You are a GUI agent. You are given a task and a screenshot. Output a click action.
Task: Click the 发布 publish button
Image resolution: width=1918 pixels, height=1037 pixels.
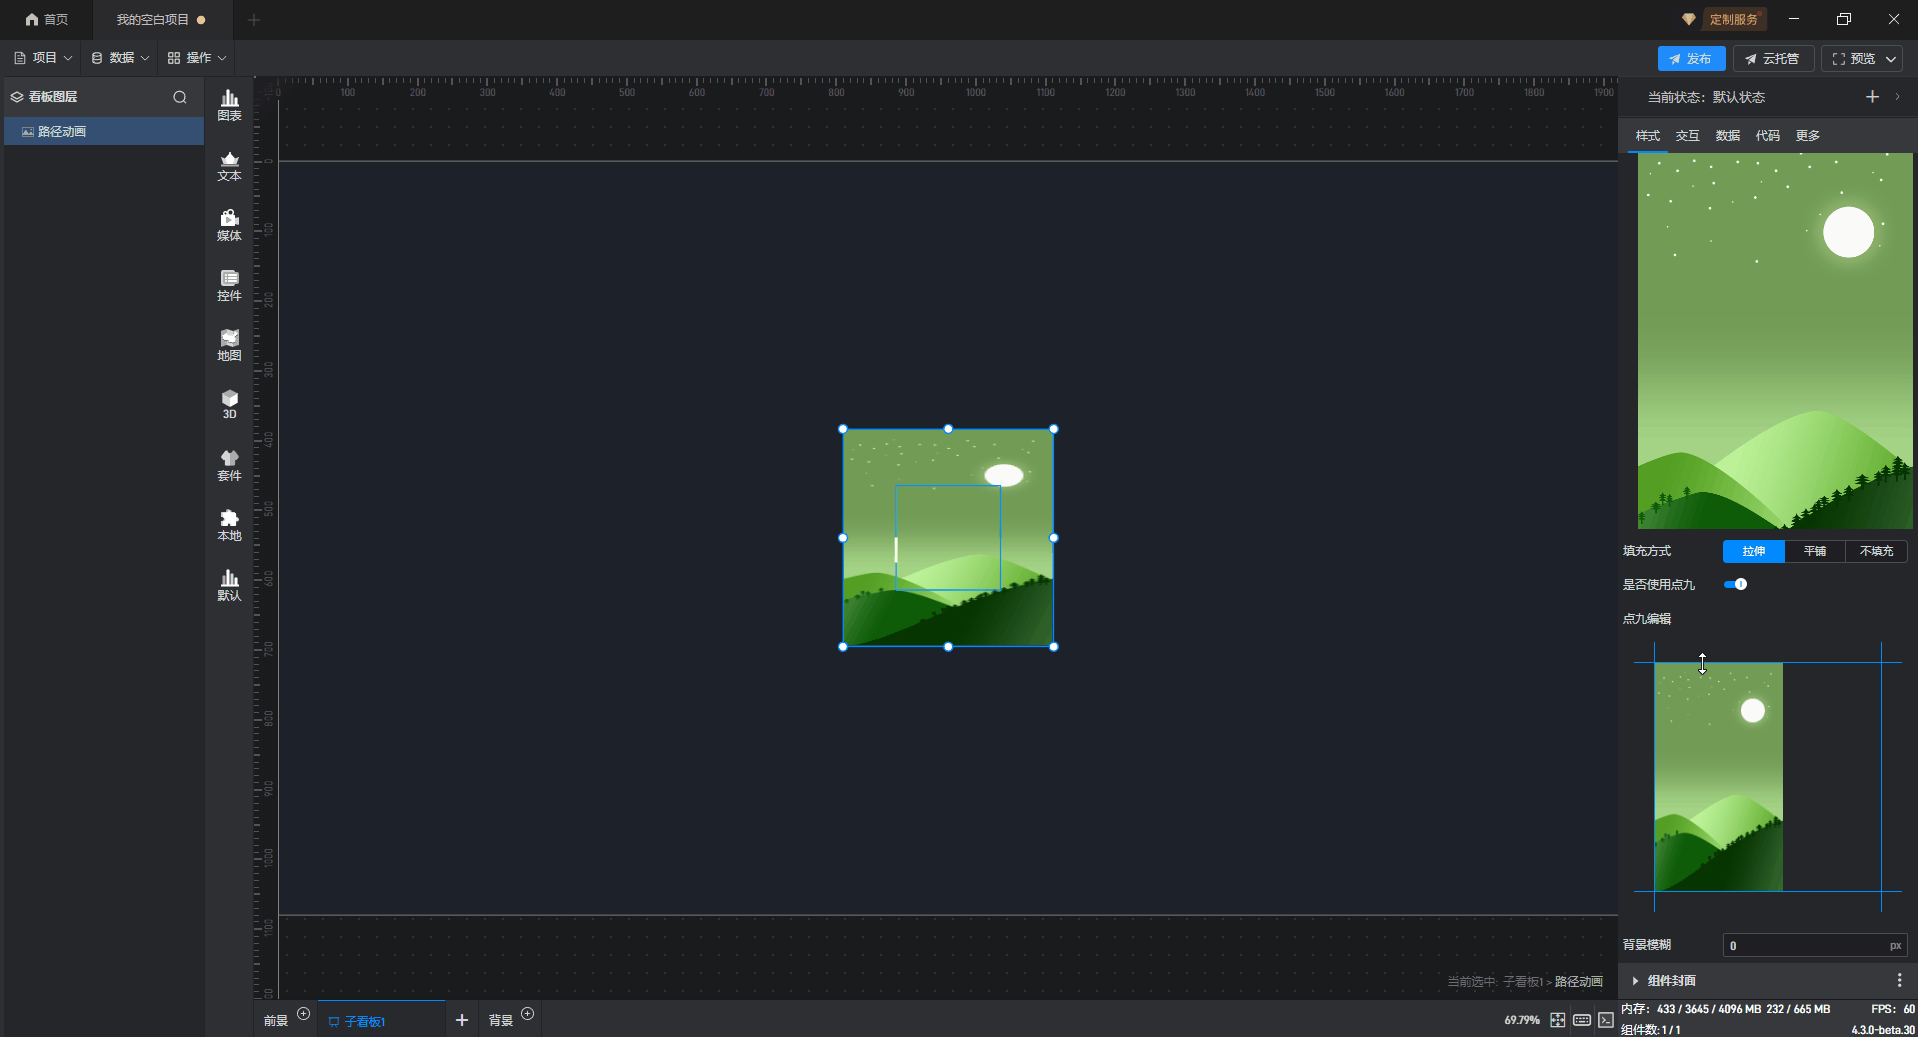point(1690,59)
